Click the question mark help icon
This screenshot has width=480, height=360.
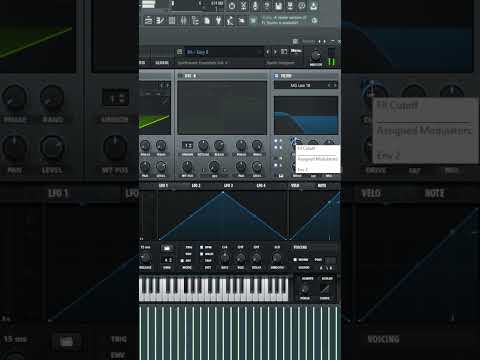[267, 6]
